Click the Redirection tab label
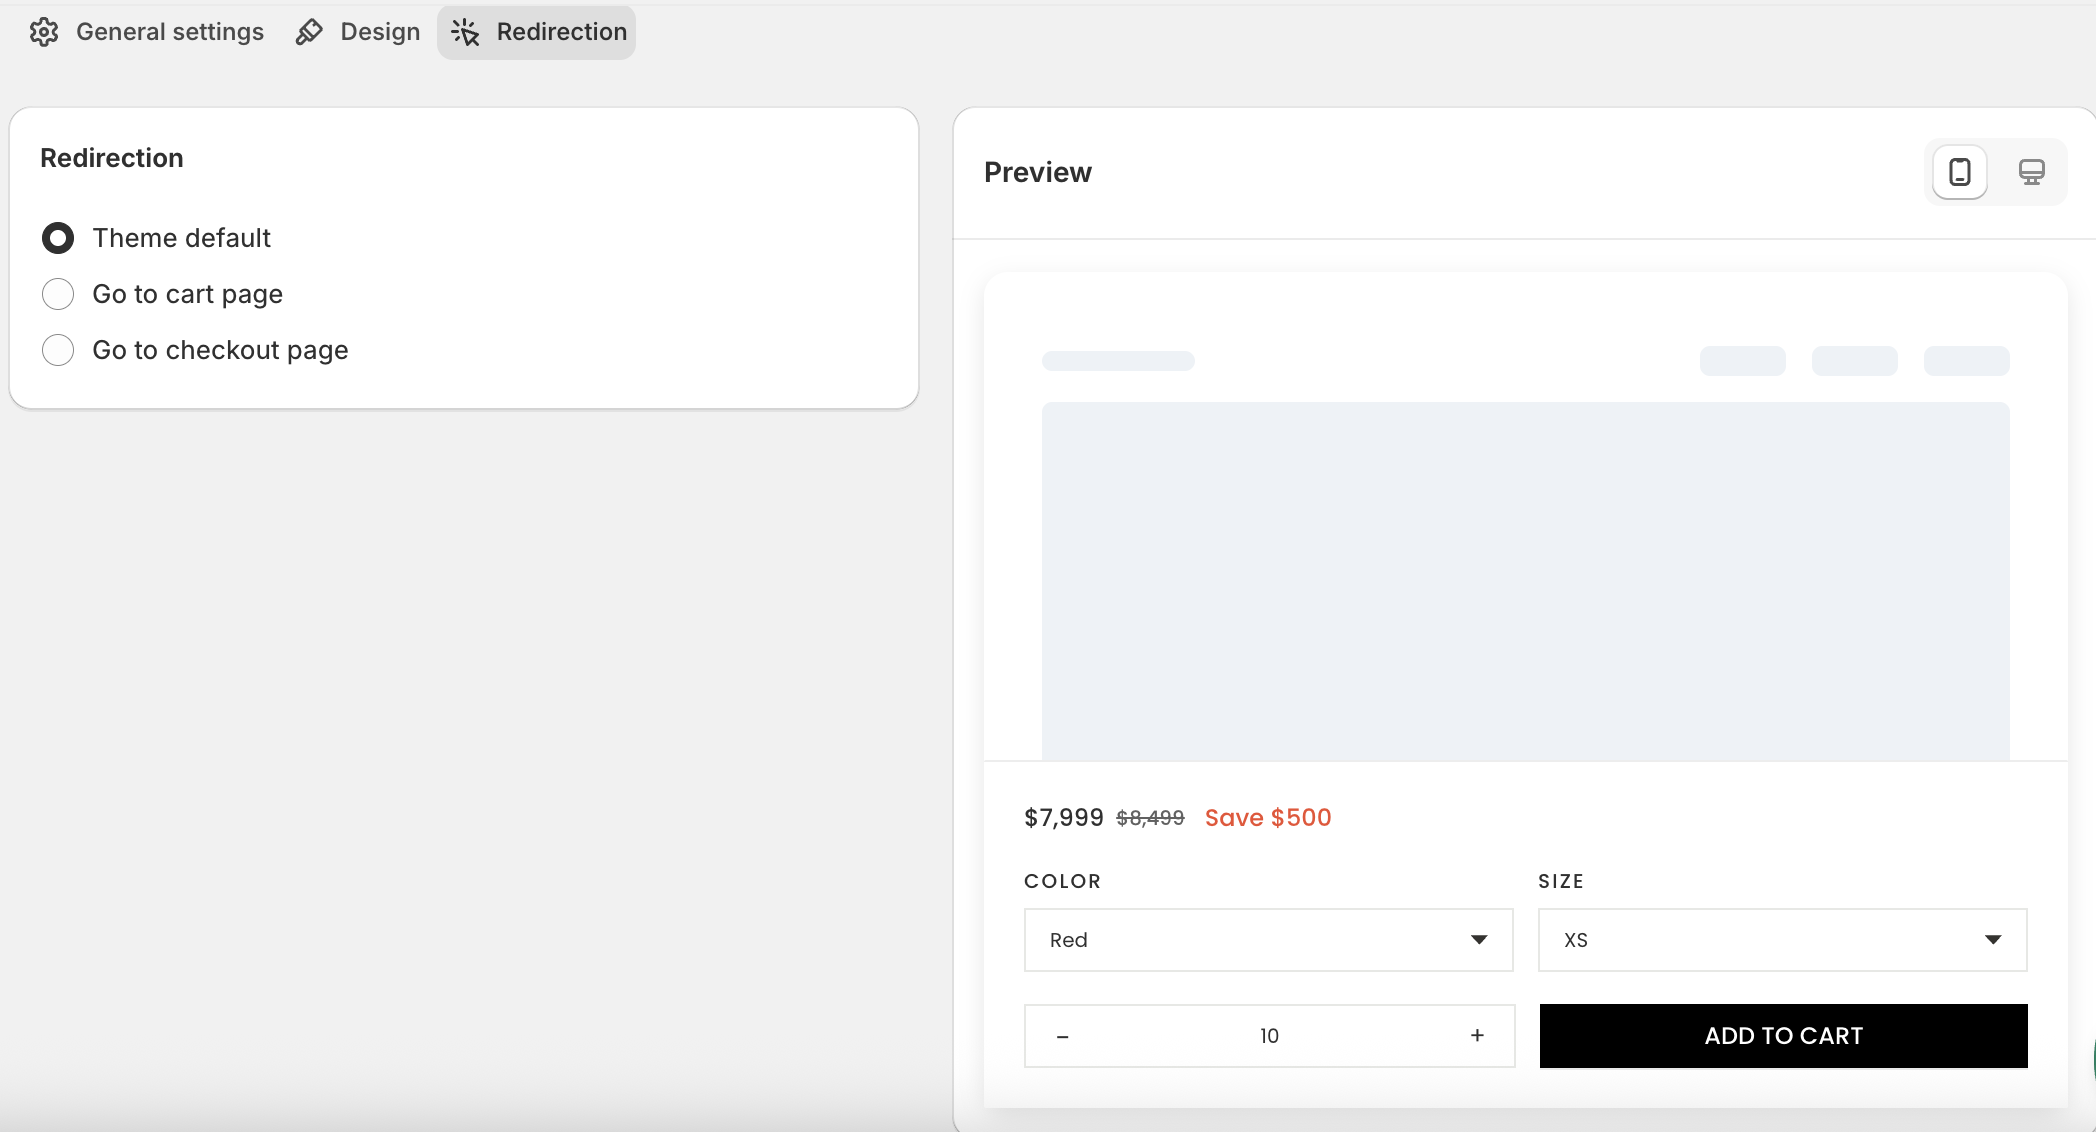 [561, 32]
